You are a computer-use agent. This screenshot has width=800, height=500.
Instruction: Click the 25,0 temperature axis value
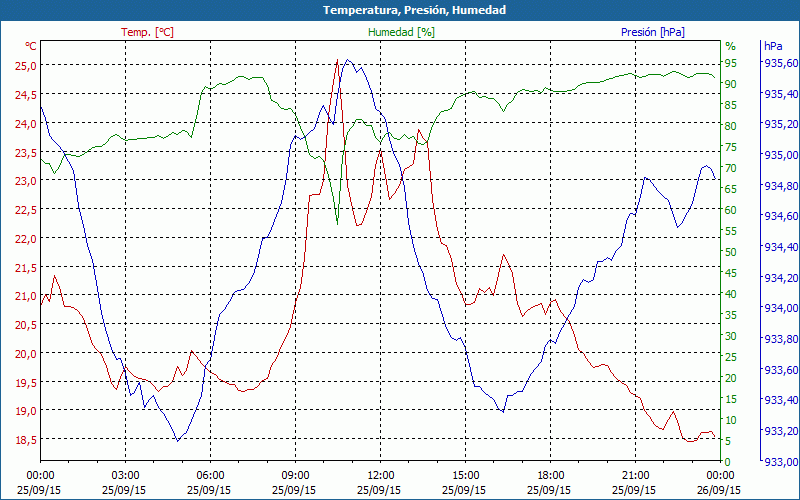point(25,65)
